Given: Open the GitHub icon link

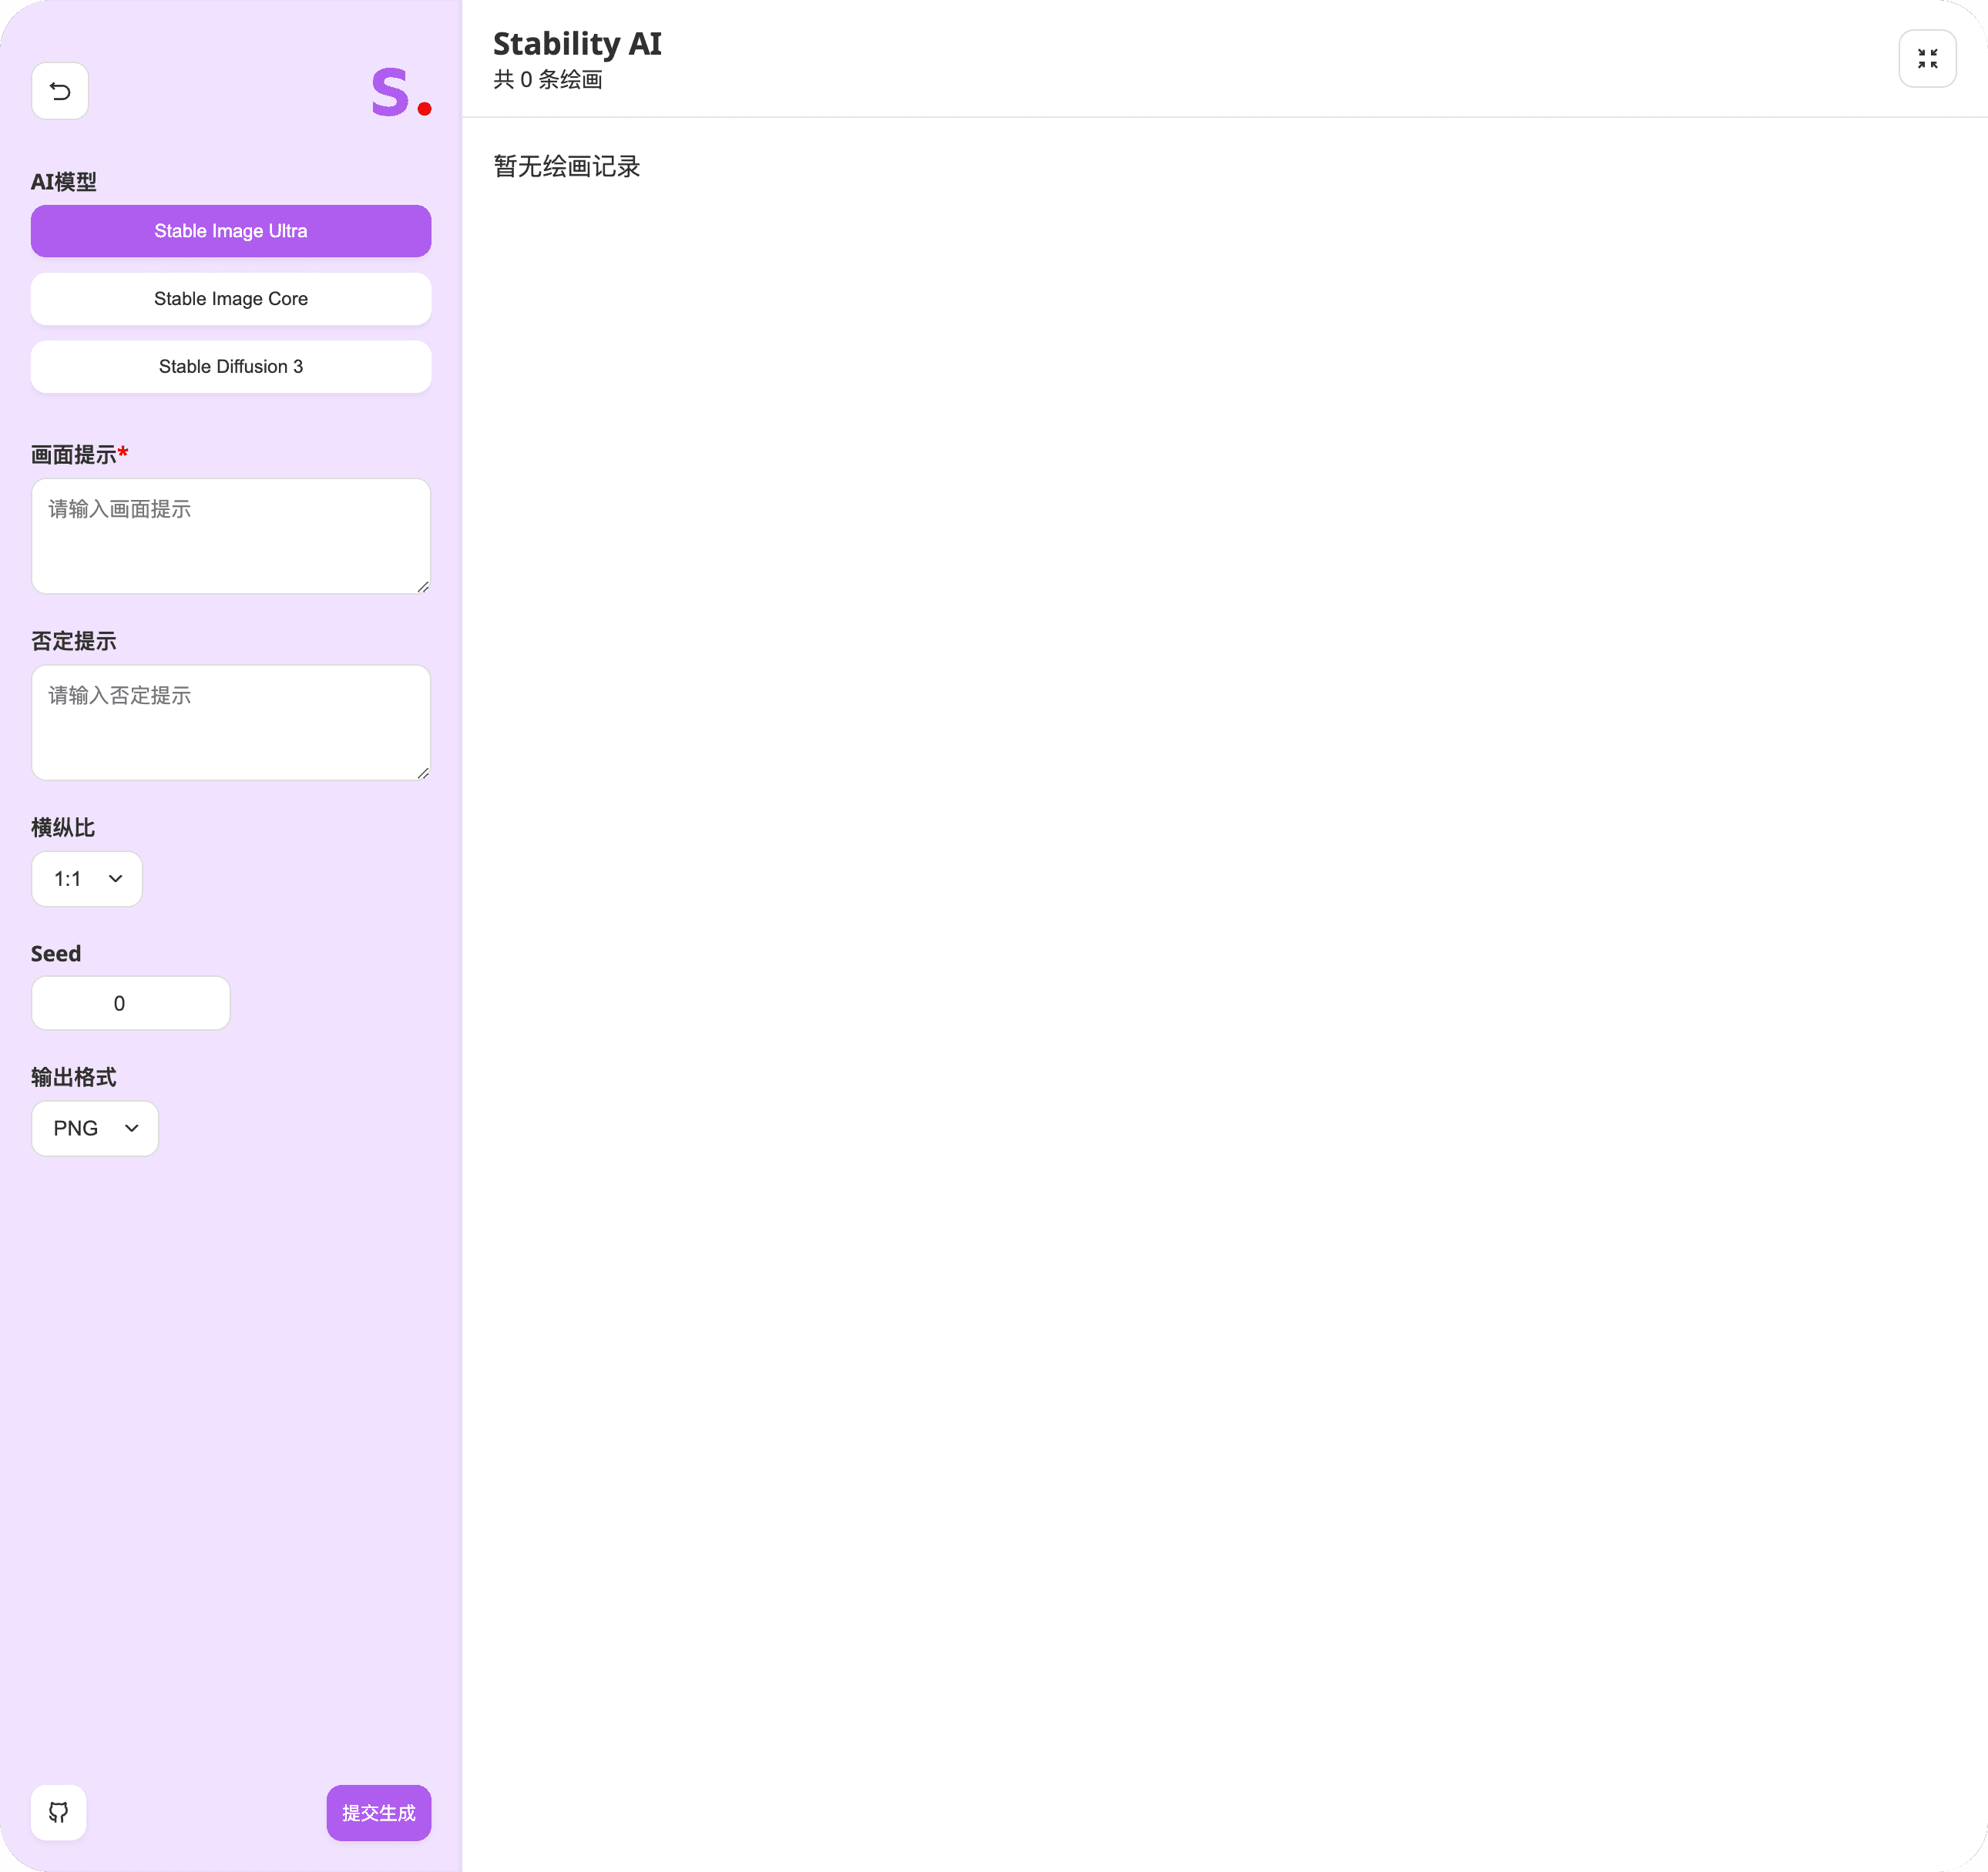Looking at the screenshot, I should click(59, 1812).
